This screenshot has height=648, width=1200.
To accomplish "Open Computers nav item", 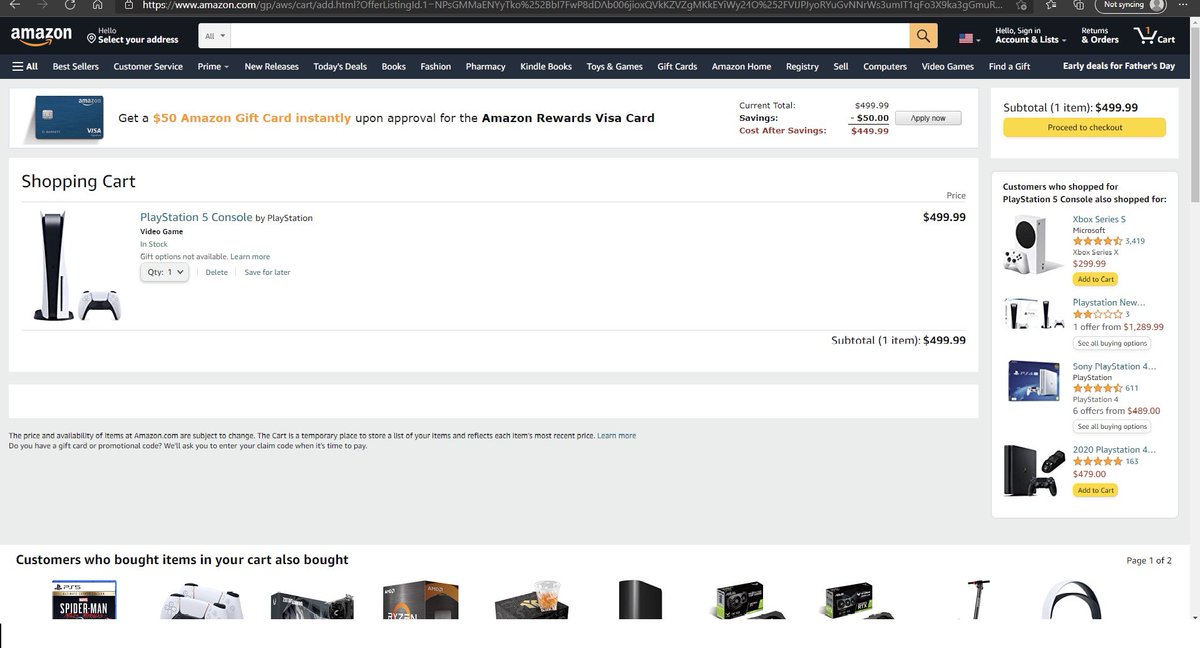I will click(885, 67).
